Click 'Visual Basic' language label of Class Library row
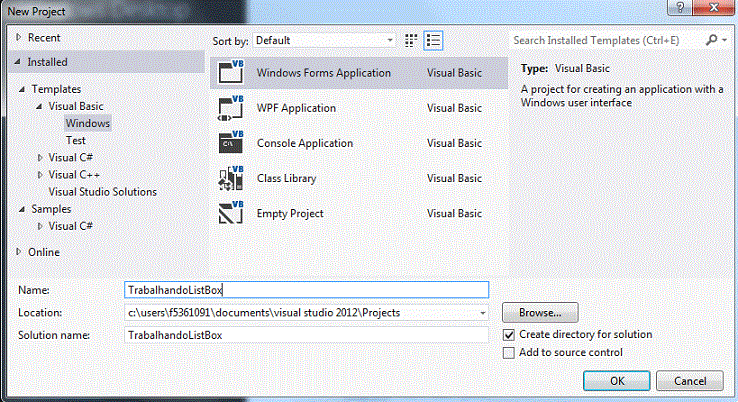 pyautogui.click(x=454, y=178)
